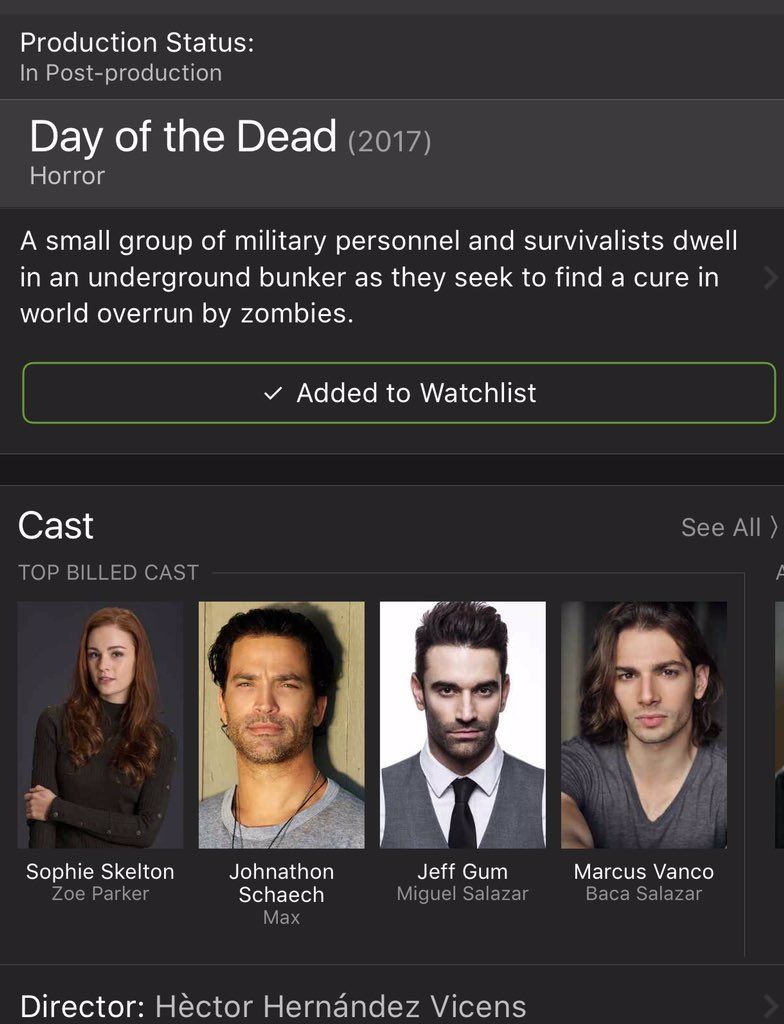This screenshot has height=1024, width=784.
Task: Open Jeff Gum's cast photo
Action: pyautogui.click(x=463, y=725)
